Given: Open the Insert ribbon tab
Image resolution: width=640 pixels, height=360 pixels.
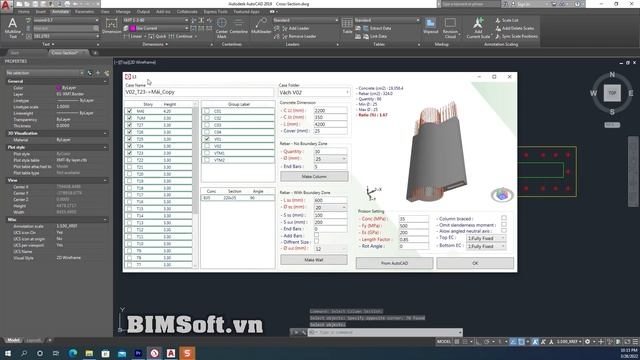Looking at the screenshot, I should tap(41, 12).
